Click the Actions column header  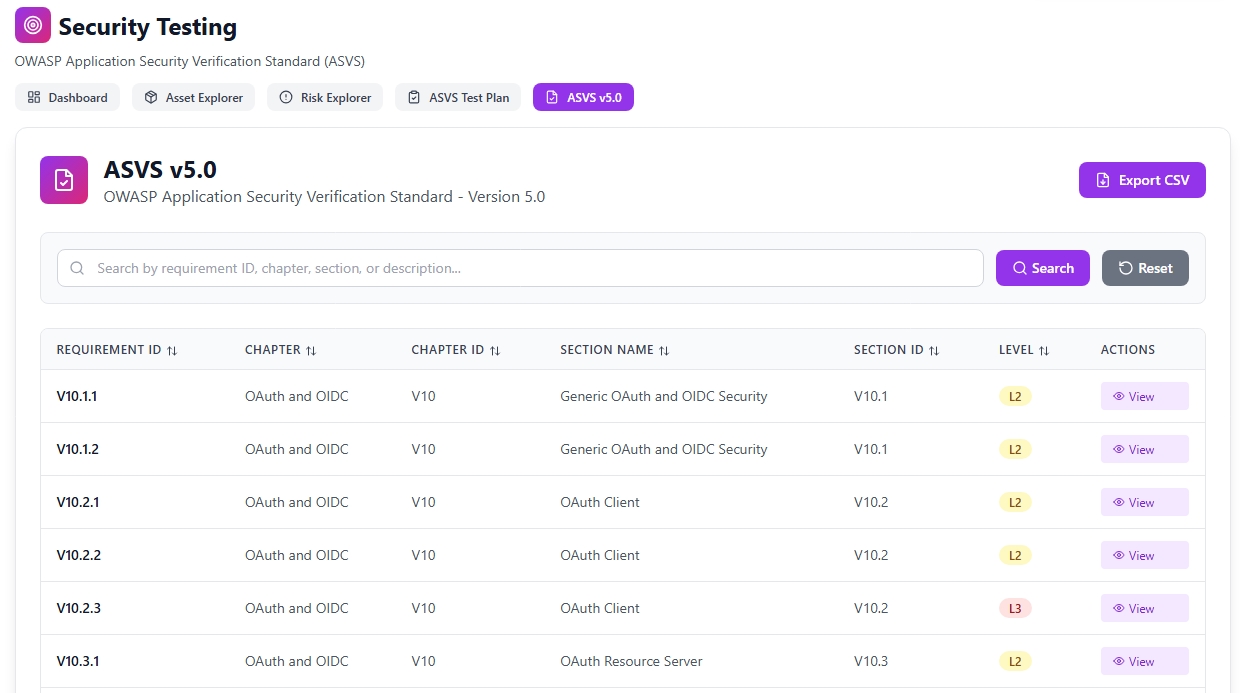[x=1128, y=350]
